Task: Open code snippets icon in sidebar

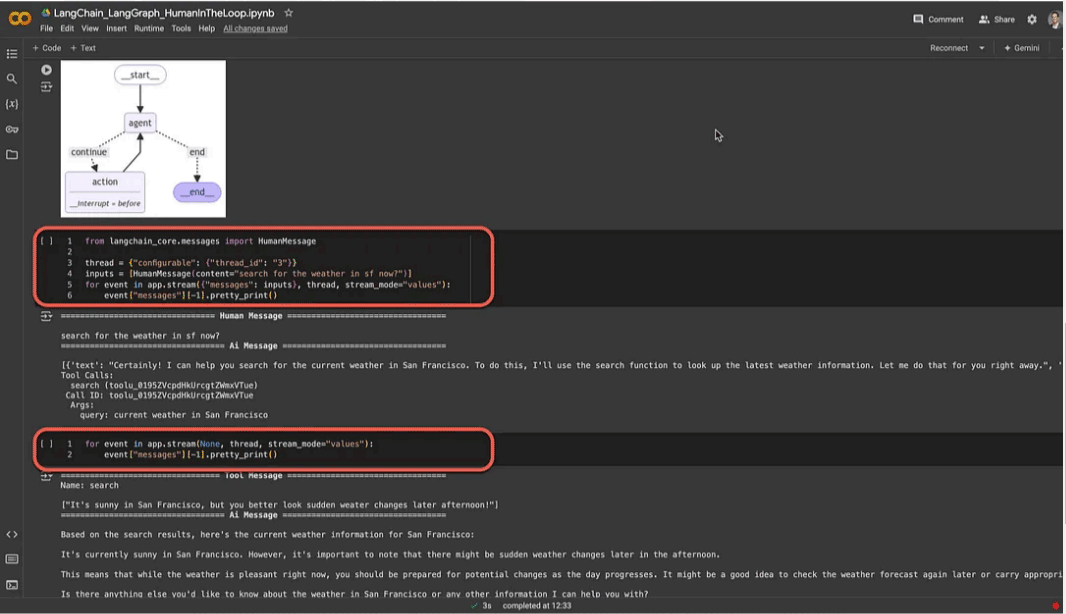Action: (12, 534)
